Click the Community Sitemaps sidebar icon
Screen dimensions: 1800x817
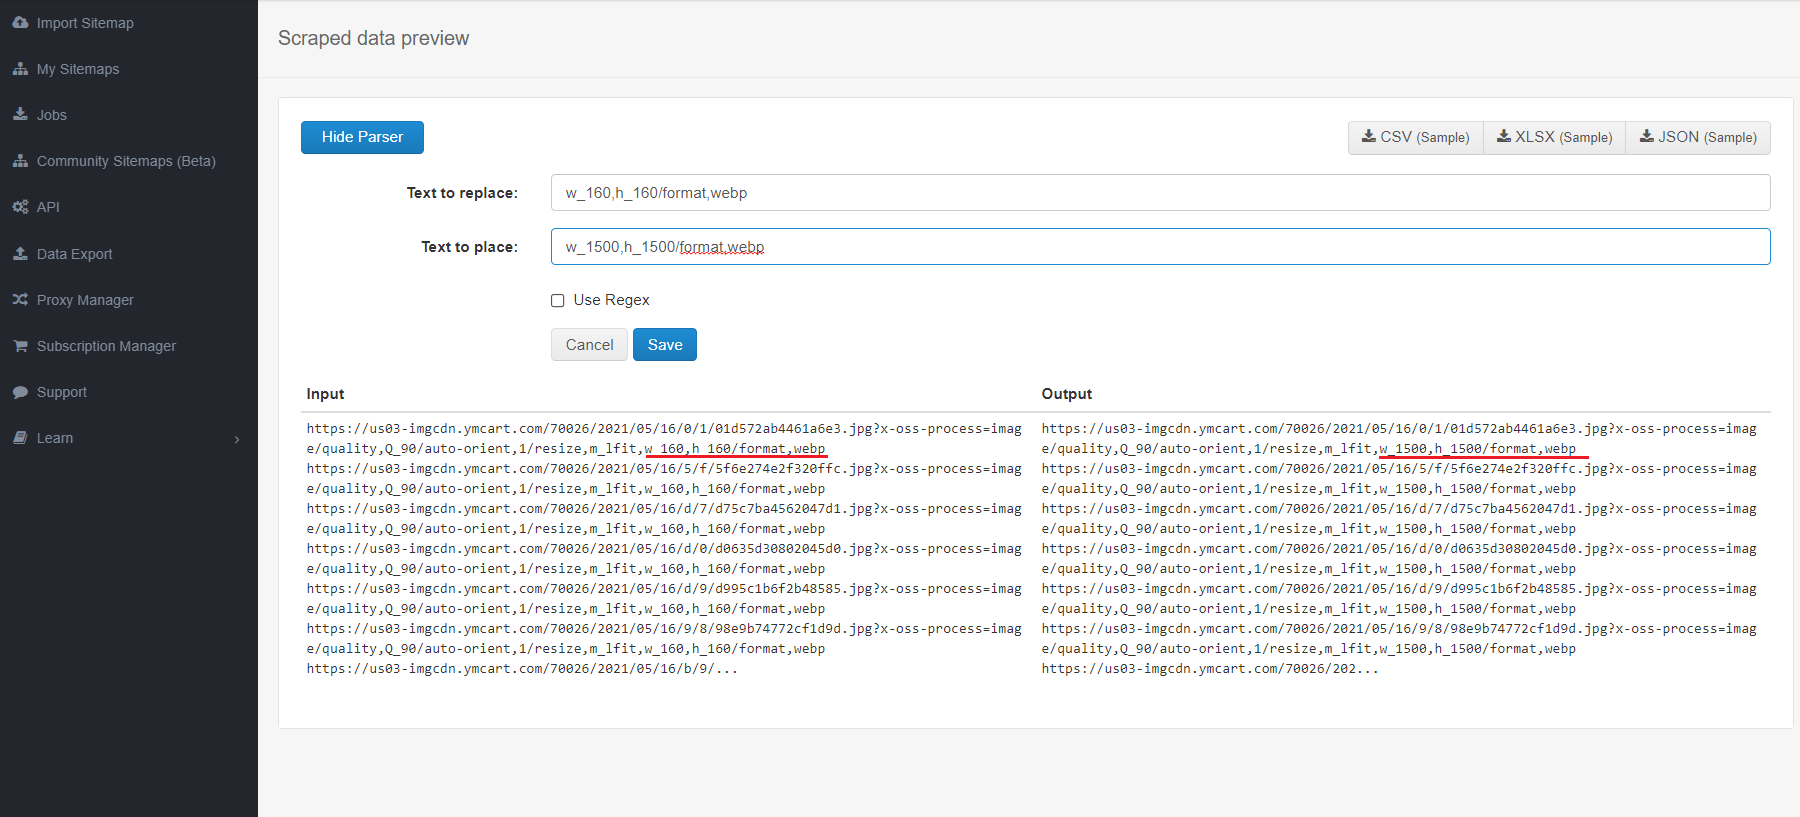click(x=20, y=161)
